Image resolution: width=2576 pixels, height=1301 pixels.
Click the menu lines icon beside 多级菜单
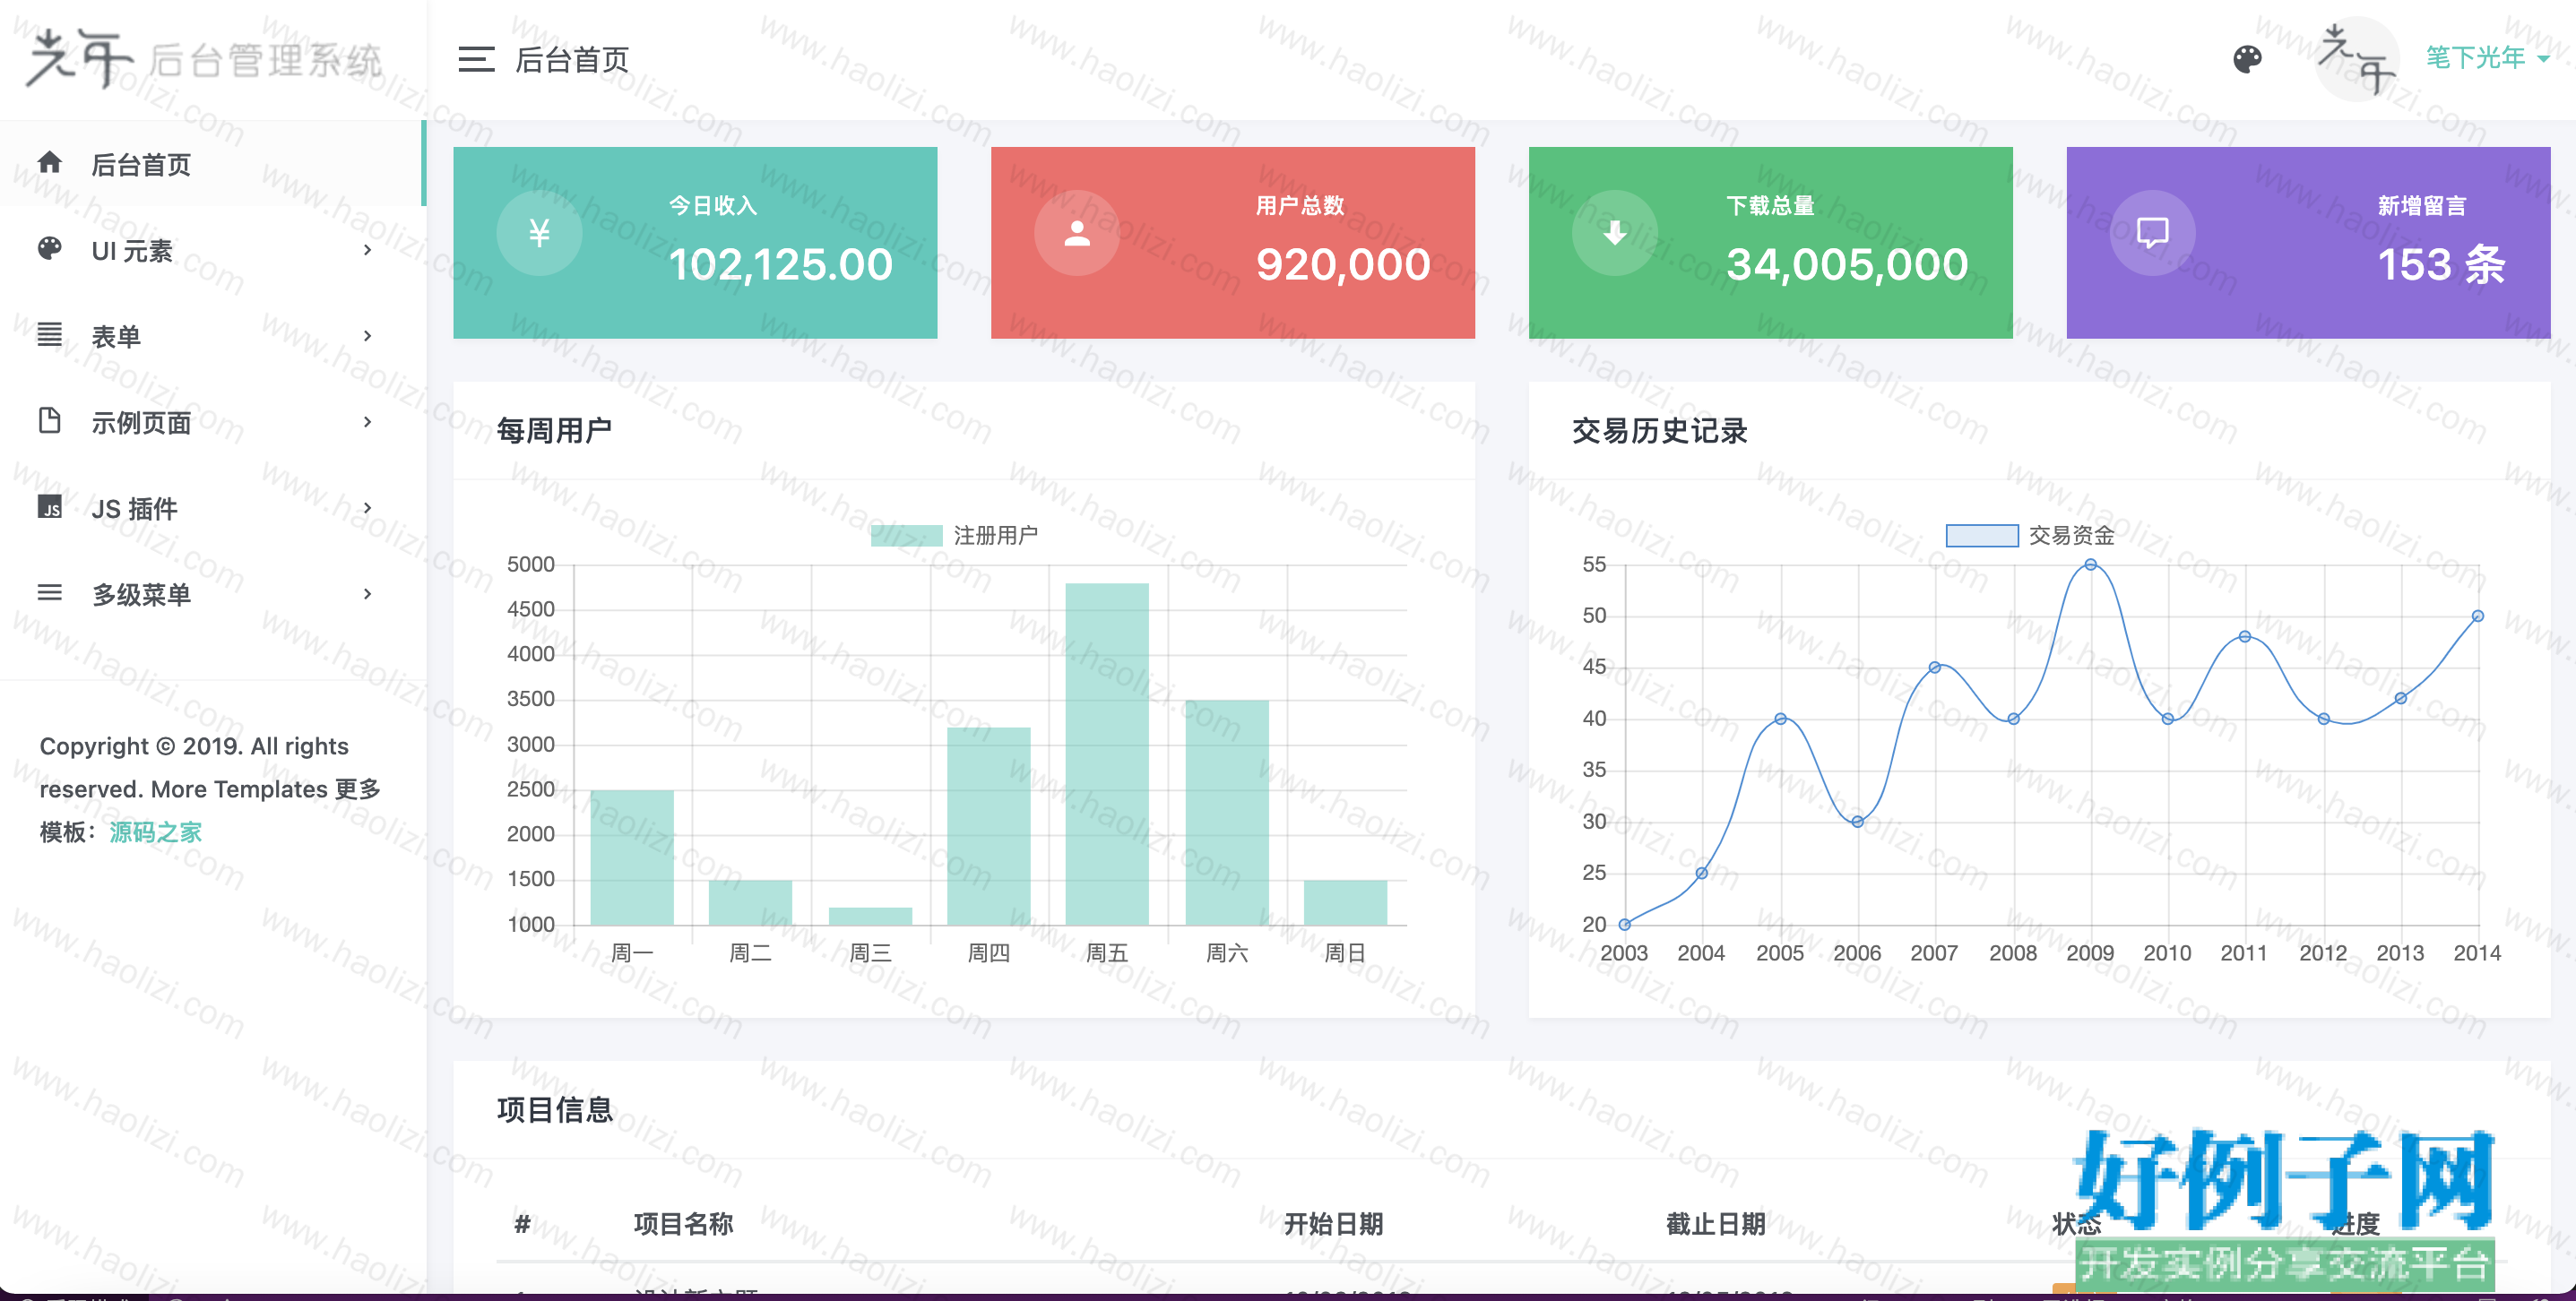tap(49, 593)
